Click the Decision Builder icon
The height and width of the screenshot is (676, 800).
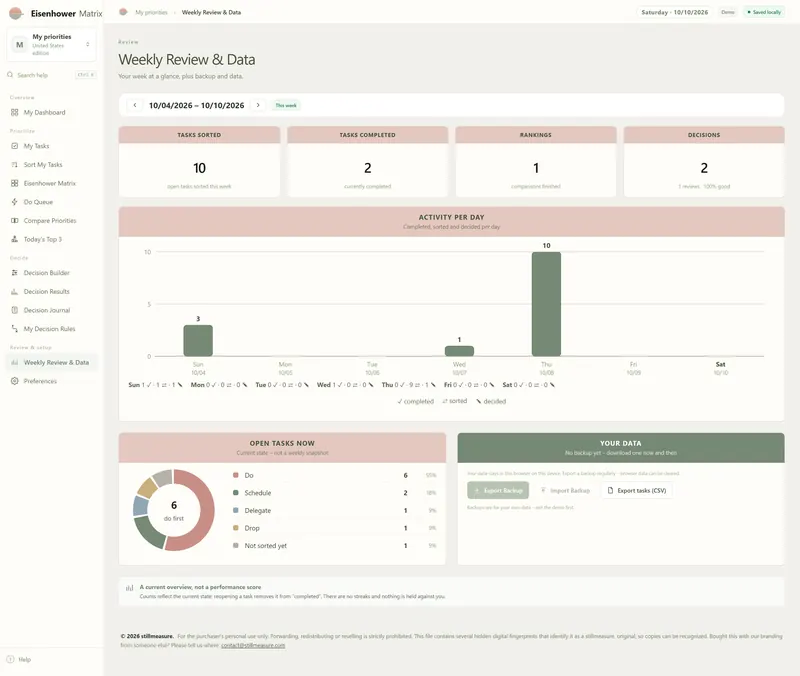pyautogui.click(x=14, y=273)
